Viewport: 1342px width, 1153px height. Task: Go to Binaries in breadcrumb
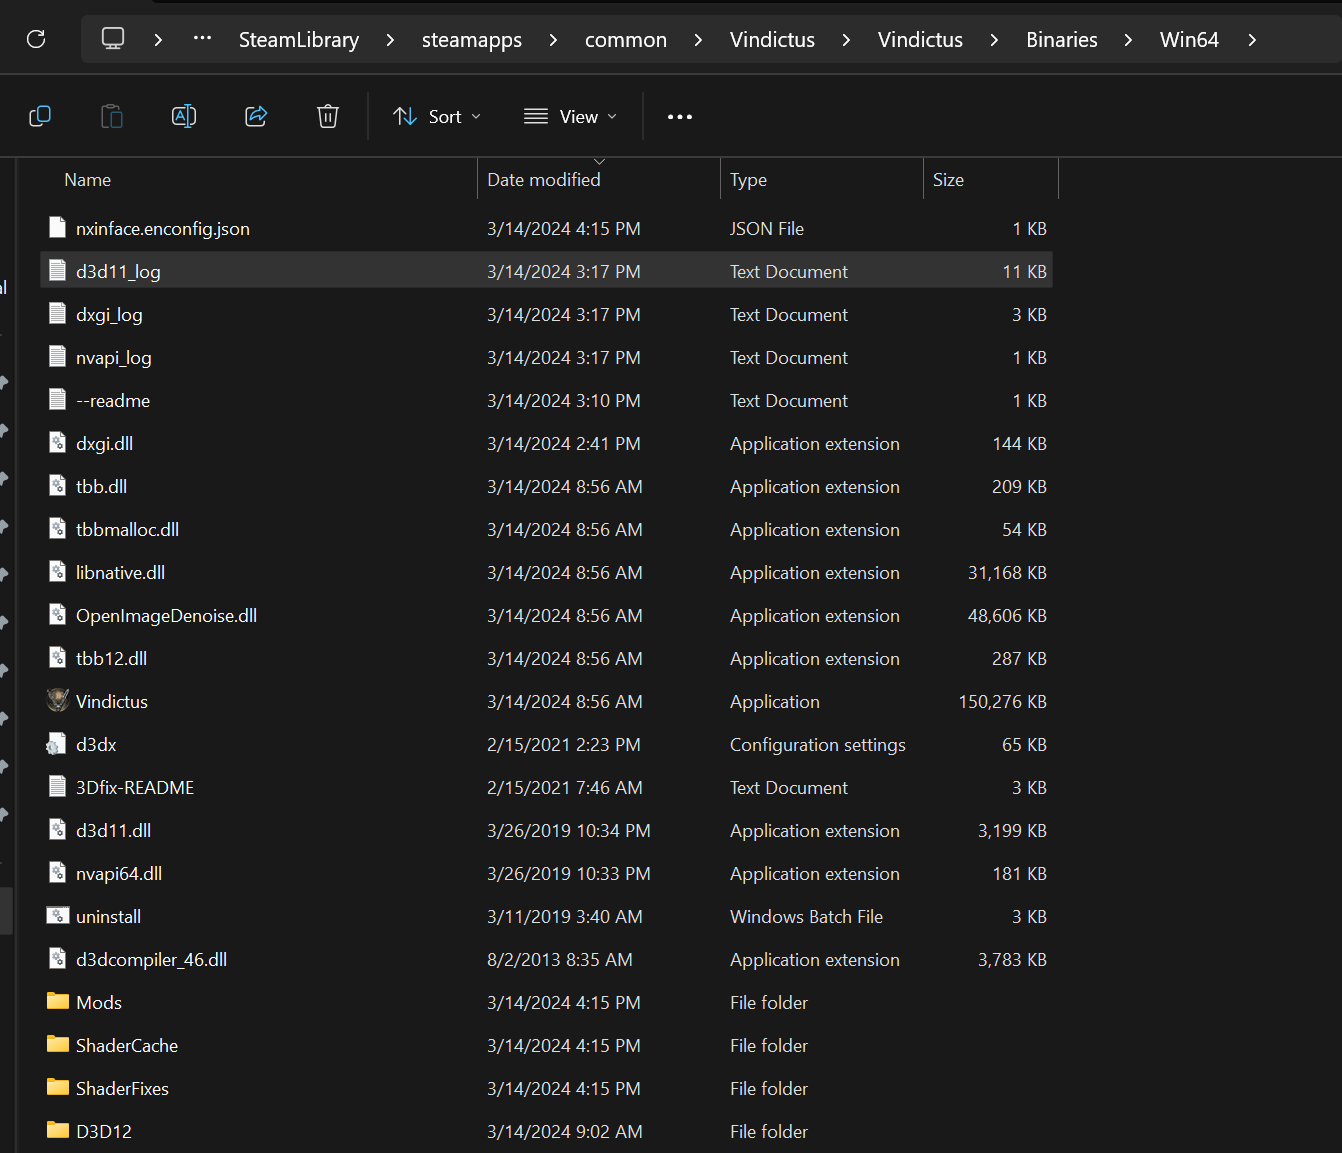[x=1062, y=40]
